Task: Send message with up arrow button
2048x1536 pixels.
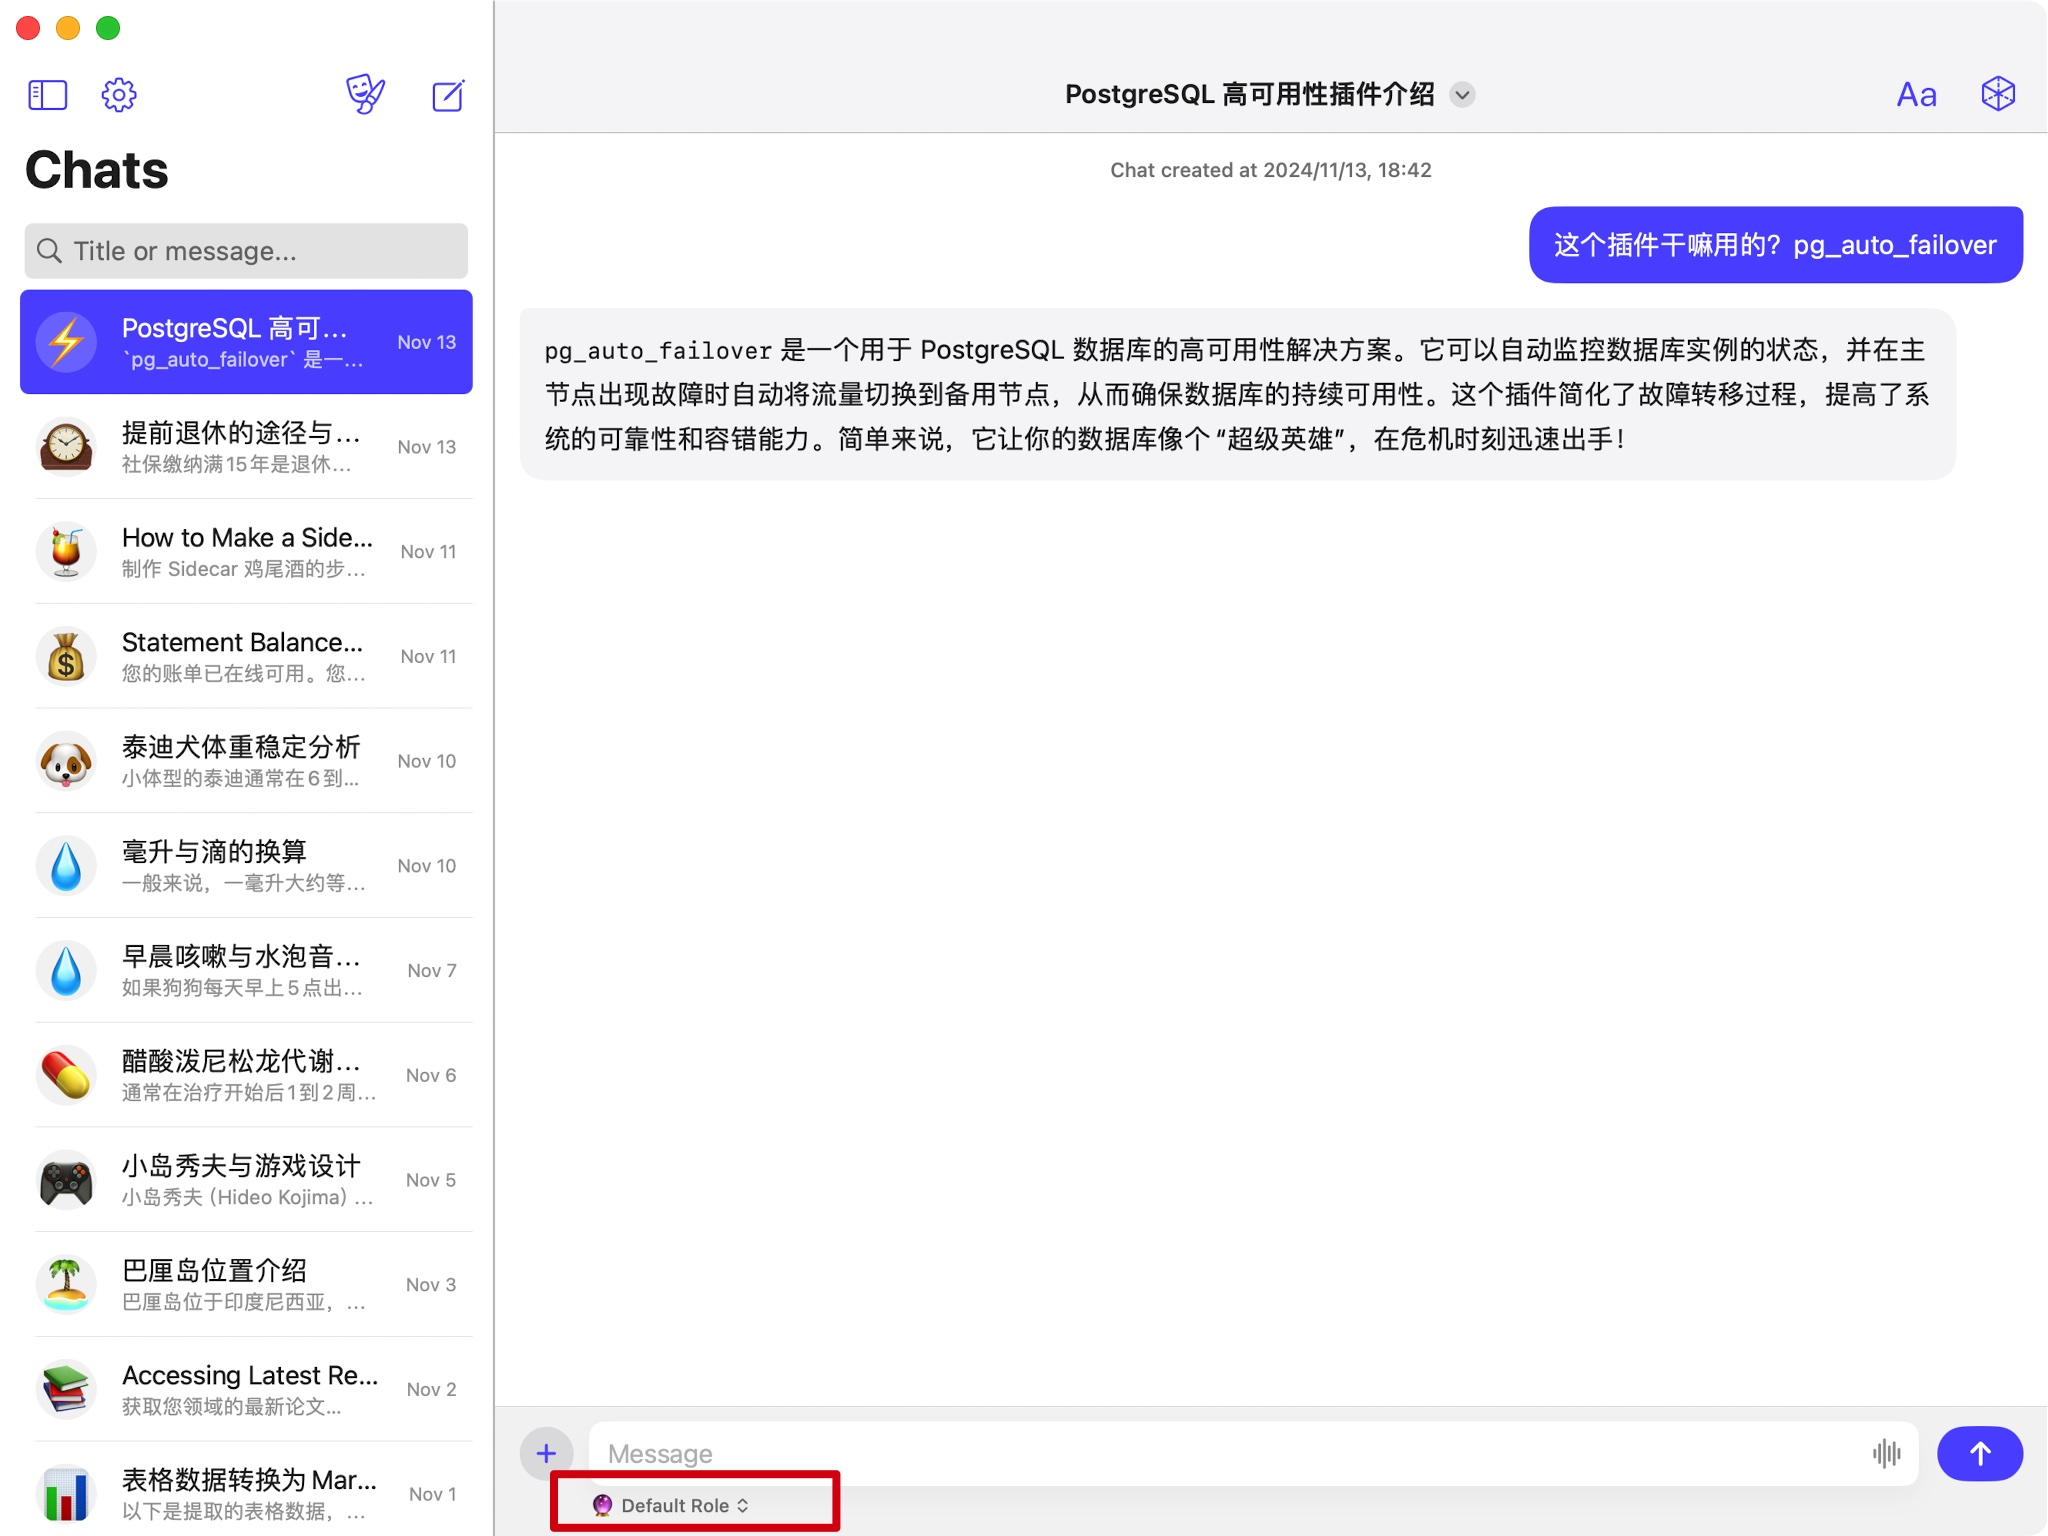Action: 1979,1453
